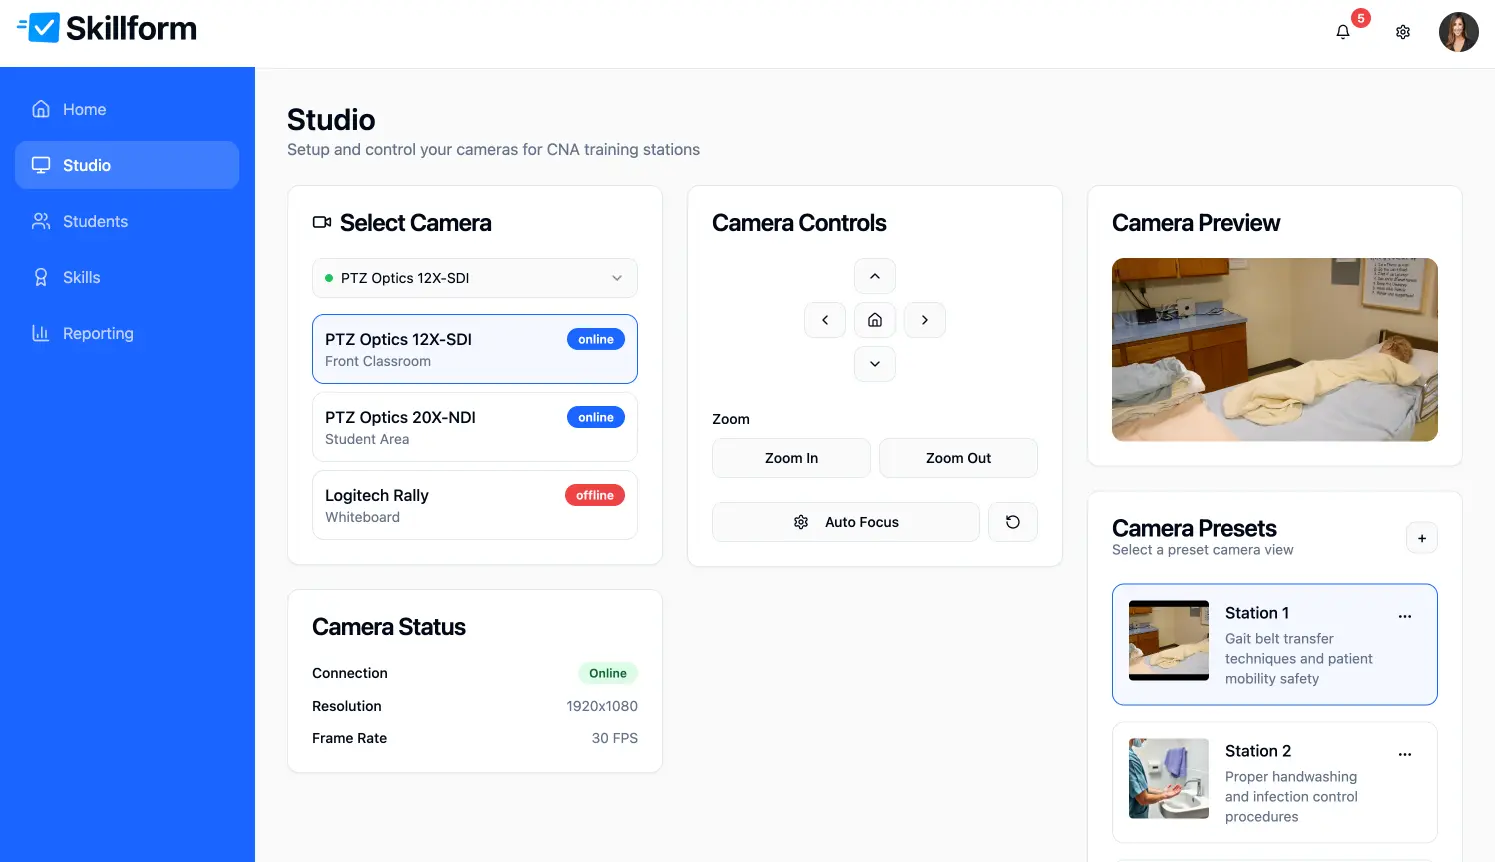1495x862 pixels.
Task: Click the camera preview image
Action: (x=1274, y=349)
